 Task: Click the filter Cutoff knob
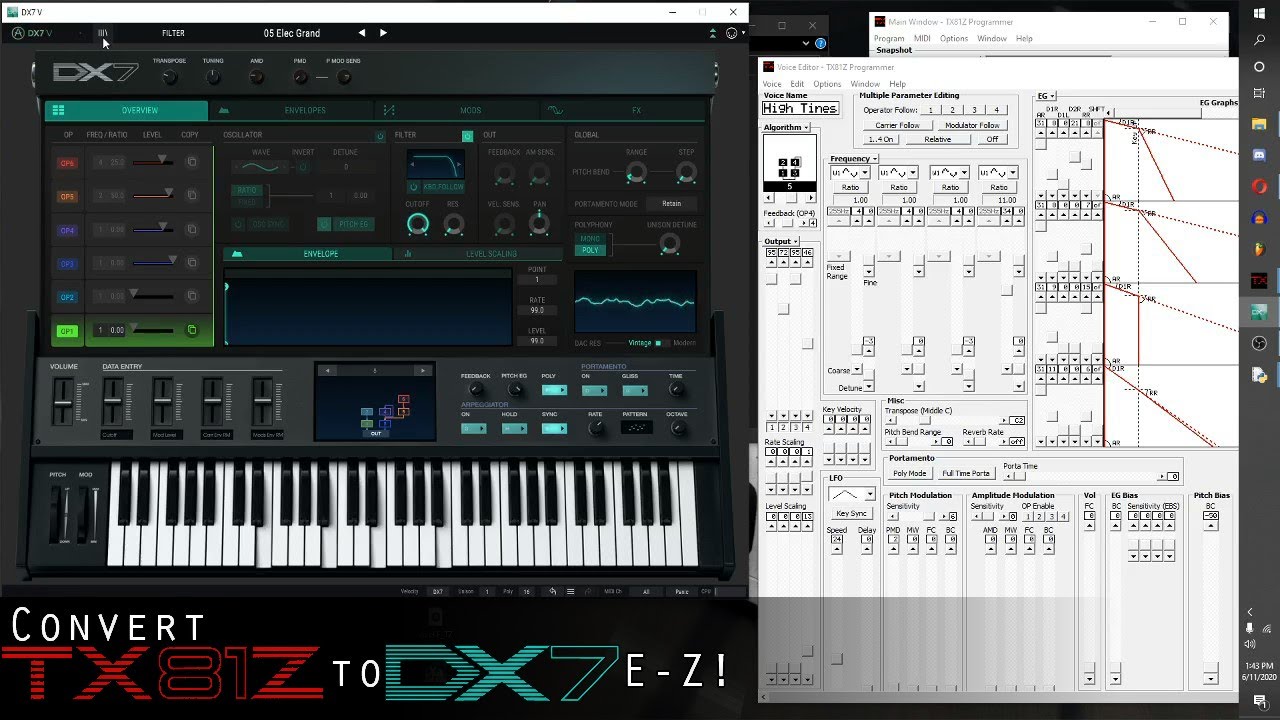(419, 224)
